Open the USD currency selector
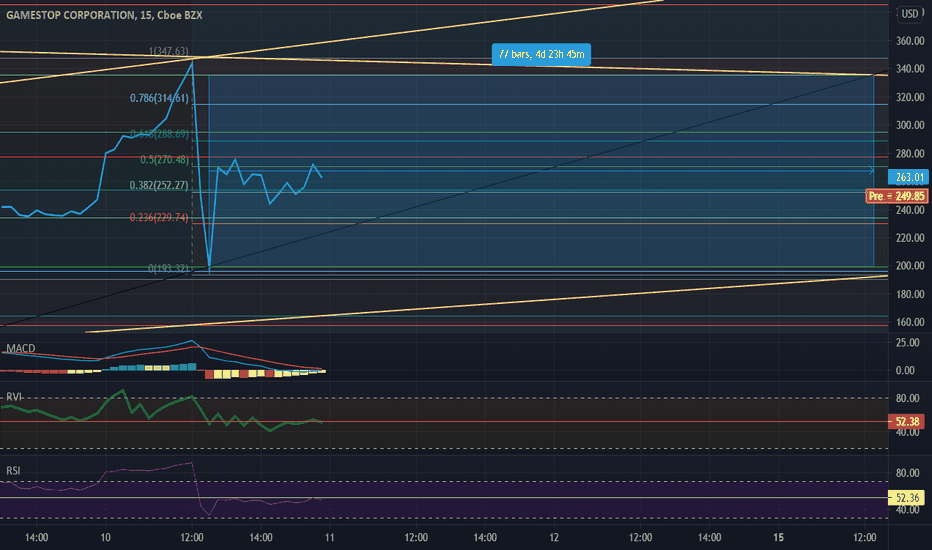The image size is (932, 550). pyautogui.click(x=910, y=13)
